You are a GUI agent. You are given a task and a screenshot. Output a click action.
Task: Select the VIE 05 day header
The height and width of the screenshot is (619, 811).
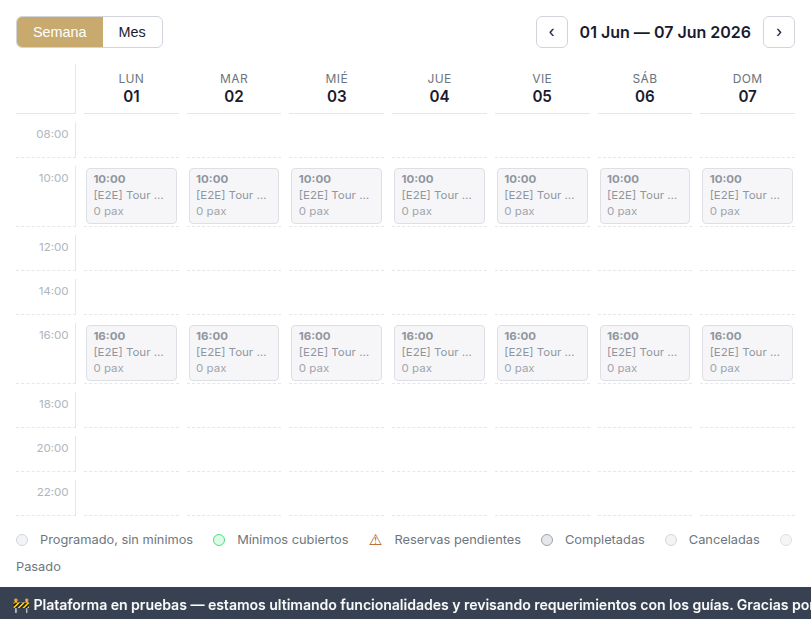542,88
